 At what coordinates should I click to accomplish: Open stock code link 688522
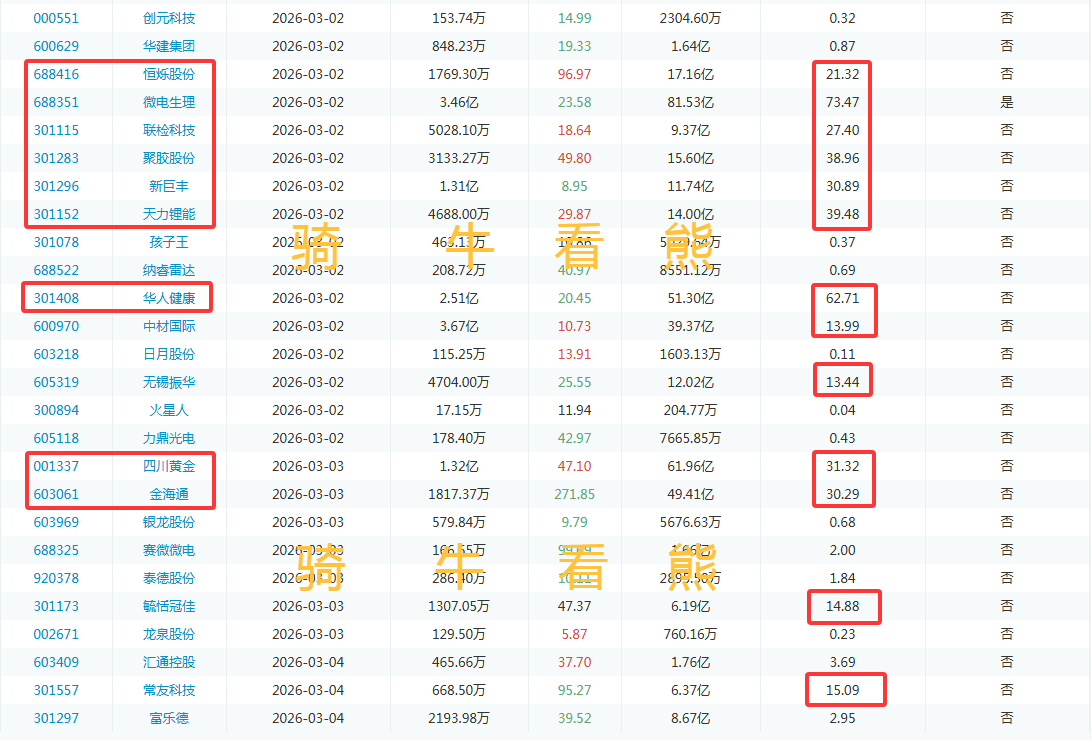click(56, 270)
